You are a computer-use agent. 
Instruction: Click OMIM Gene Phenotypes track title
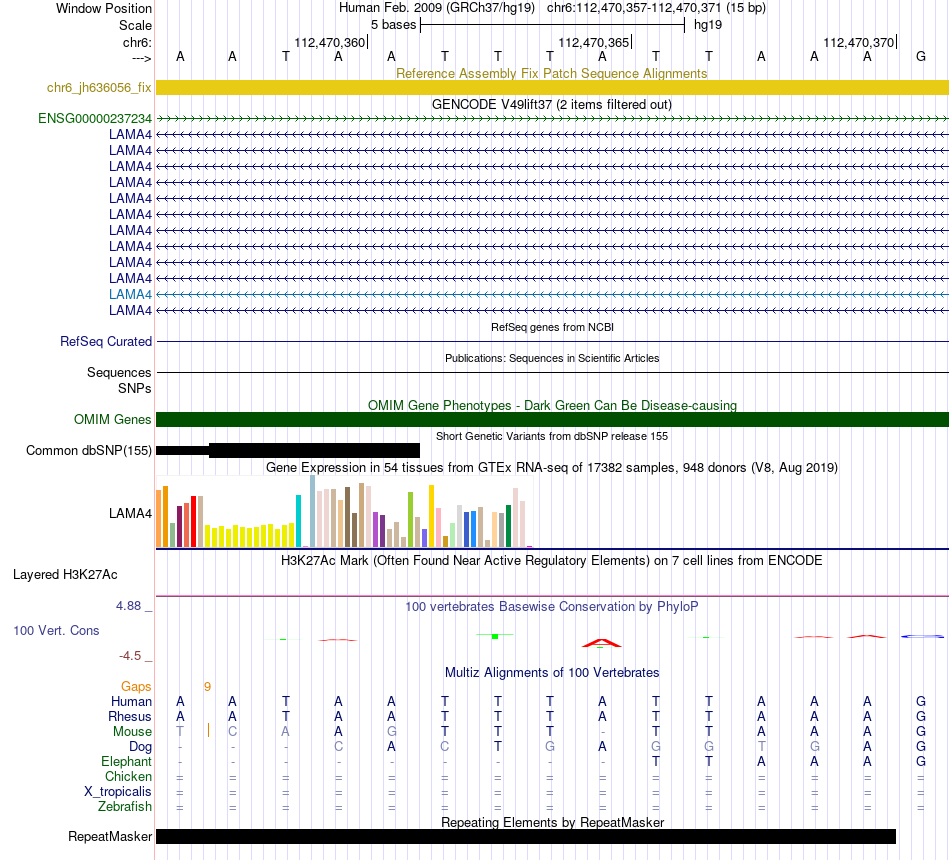552,405
